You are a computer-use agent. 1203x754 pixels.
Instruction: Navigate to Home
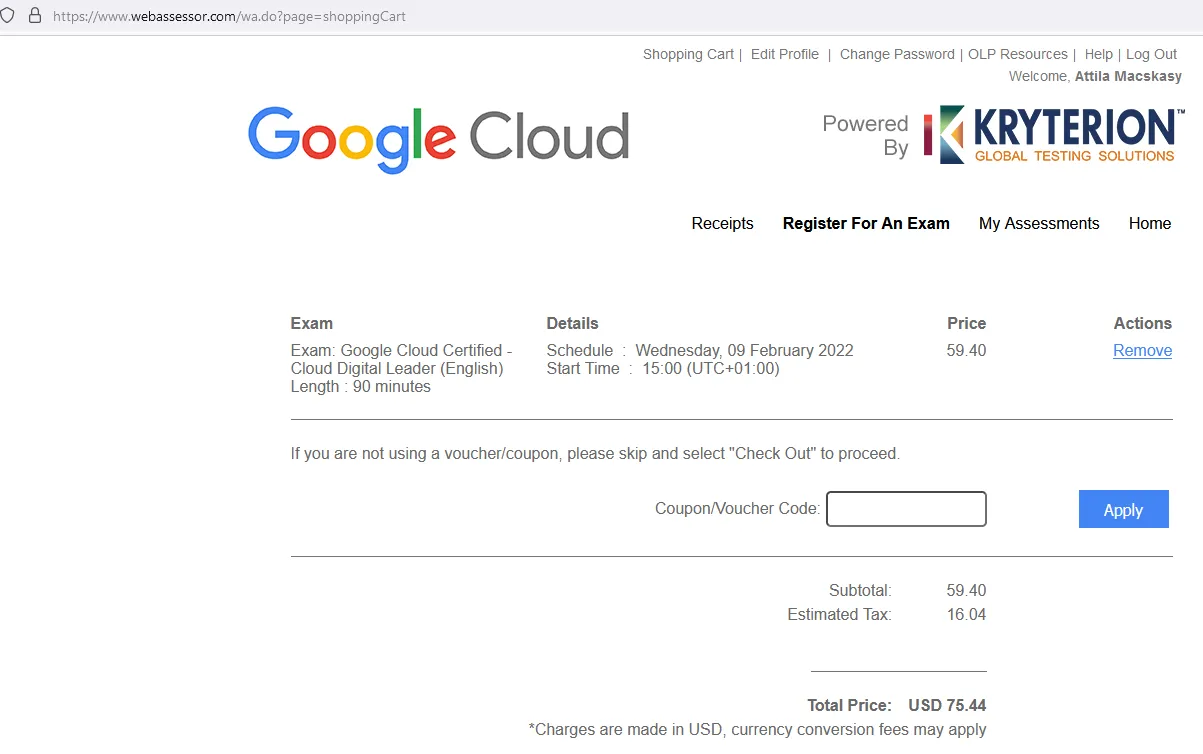click(x=1149, y=223)
